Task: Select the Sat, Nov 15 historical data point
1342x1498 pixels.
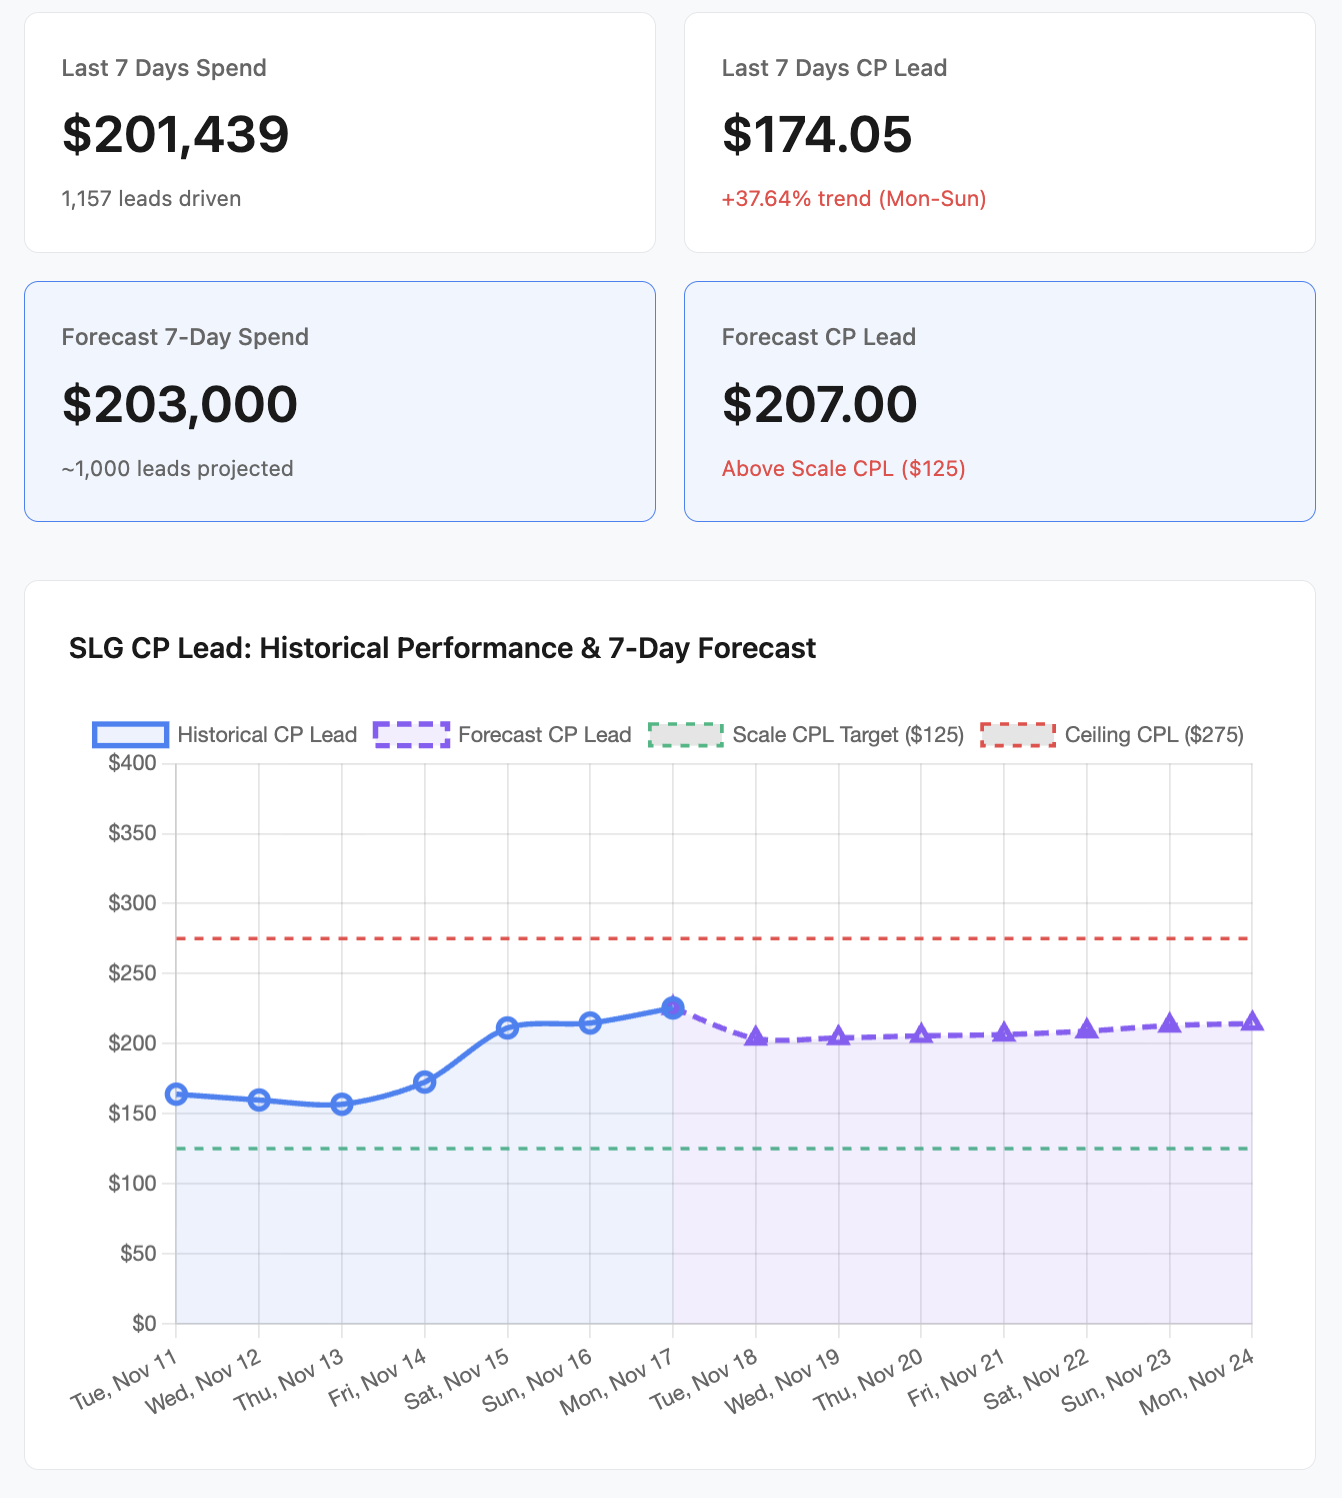Action: (x=507, y=1028)
